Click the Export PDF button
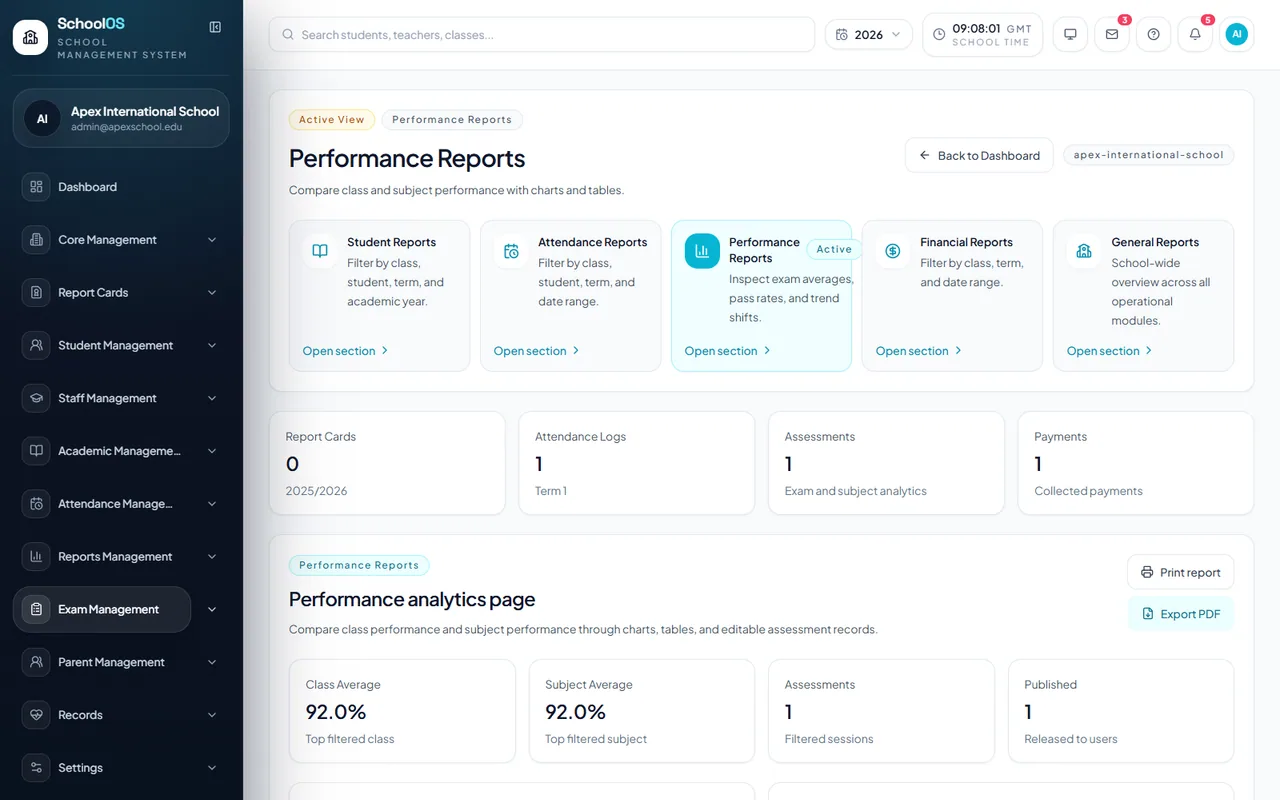The image size is (1280, 800). pyautogui.click(x=1180, y=614)
